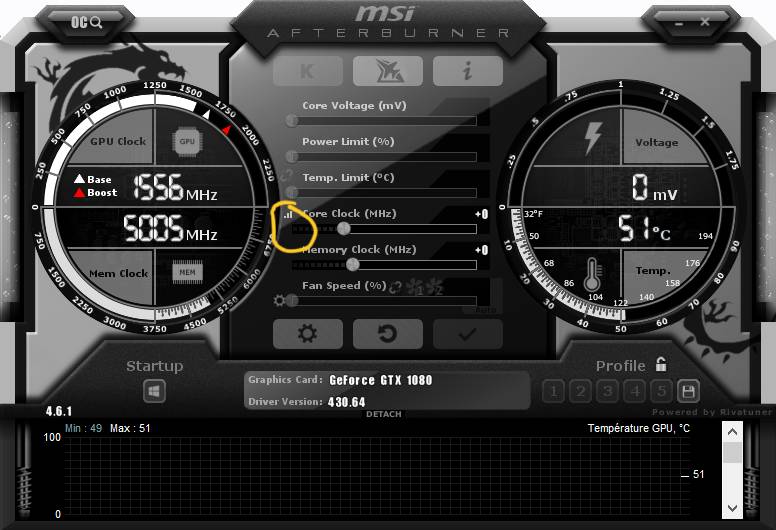Click the Kombustor K button

(307, 71)
